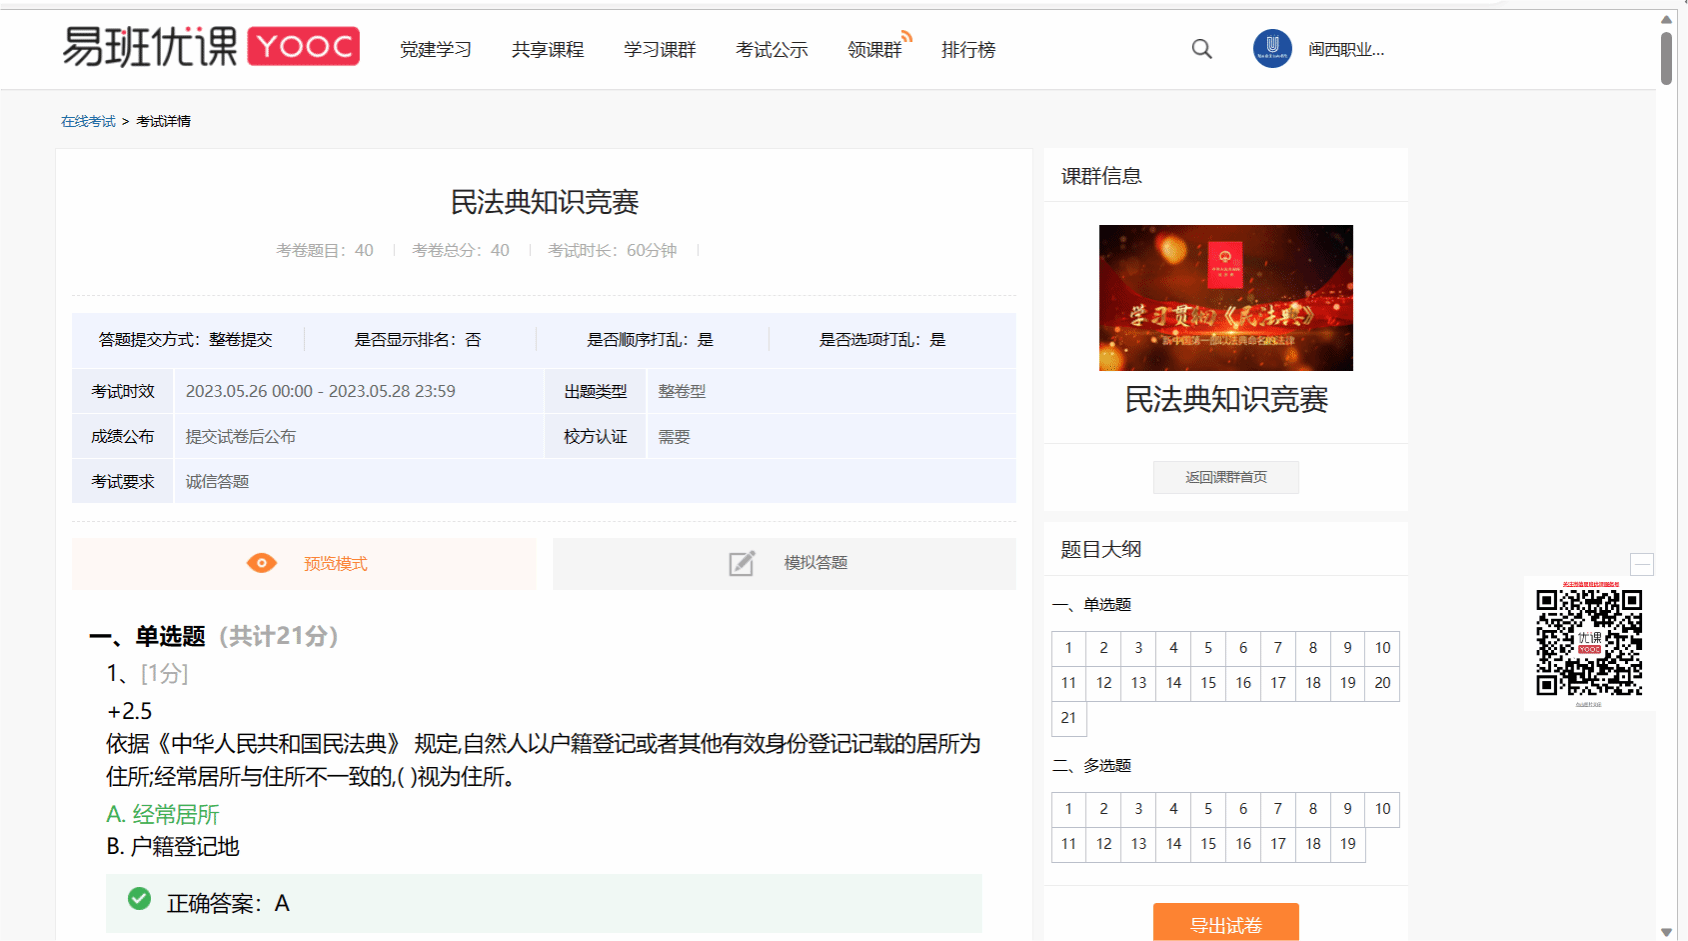Open the user avatar profile icon

(x=1272, y=48)
